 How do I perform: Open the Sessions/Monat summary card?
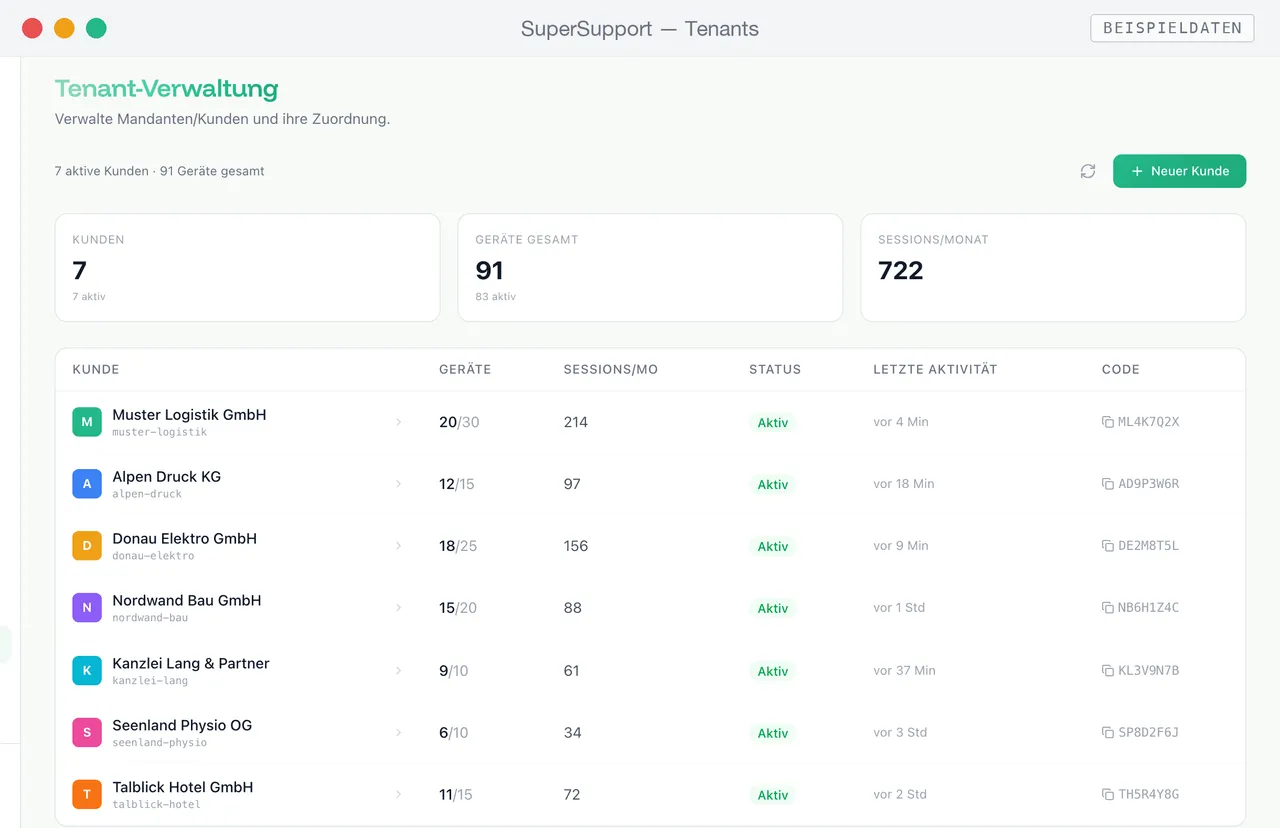(x=1053, y=267)
